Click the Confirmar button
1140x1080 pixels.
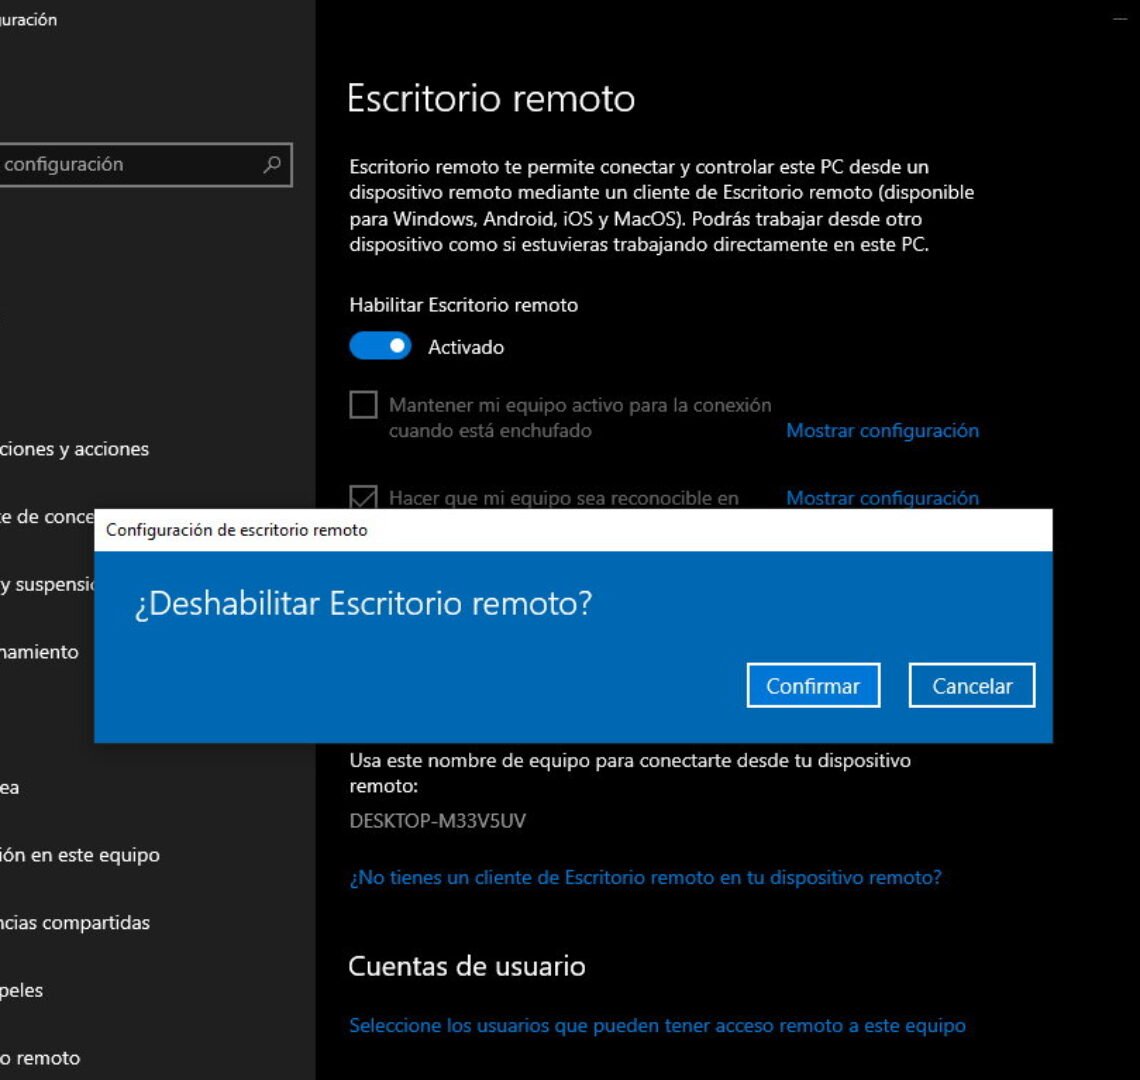813,686
